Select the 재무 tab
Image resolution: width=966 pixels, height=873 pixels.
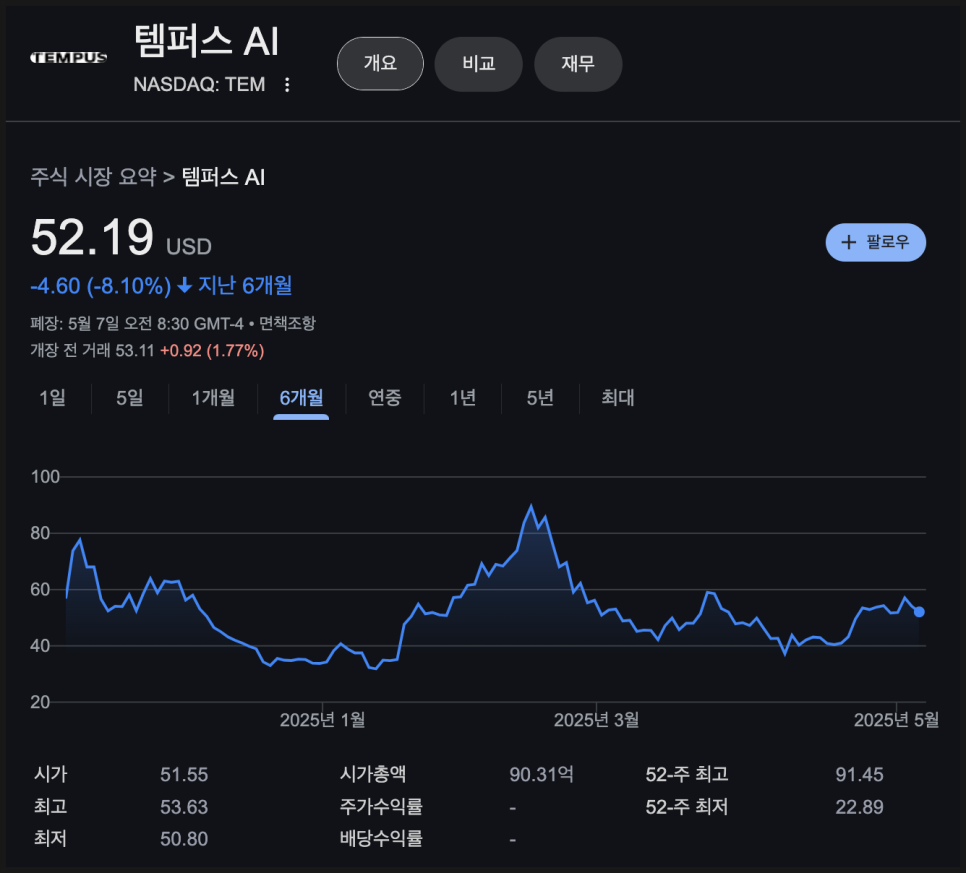pyautogui.click(x=578, y=64)
